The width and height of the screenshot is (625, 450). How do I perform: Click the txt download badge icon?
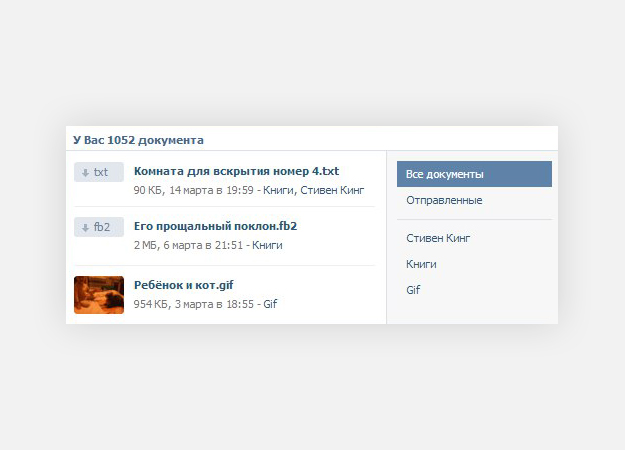pos(99,172)
